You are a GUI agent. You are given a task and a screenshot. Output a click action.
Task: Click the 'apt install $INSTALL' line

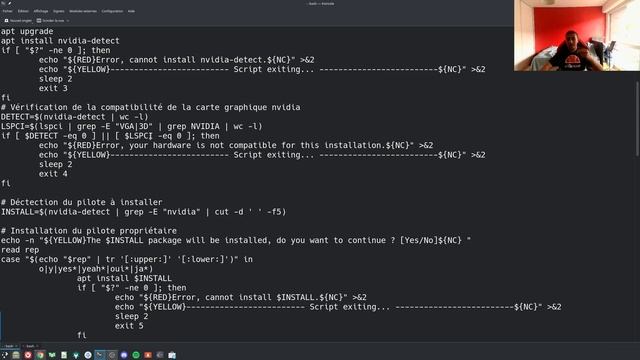pos(124,278)
